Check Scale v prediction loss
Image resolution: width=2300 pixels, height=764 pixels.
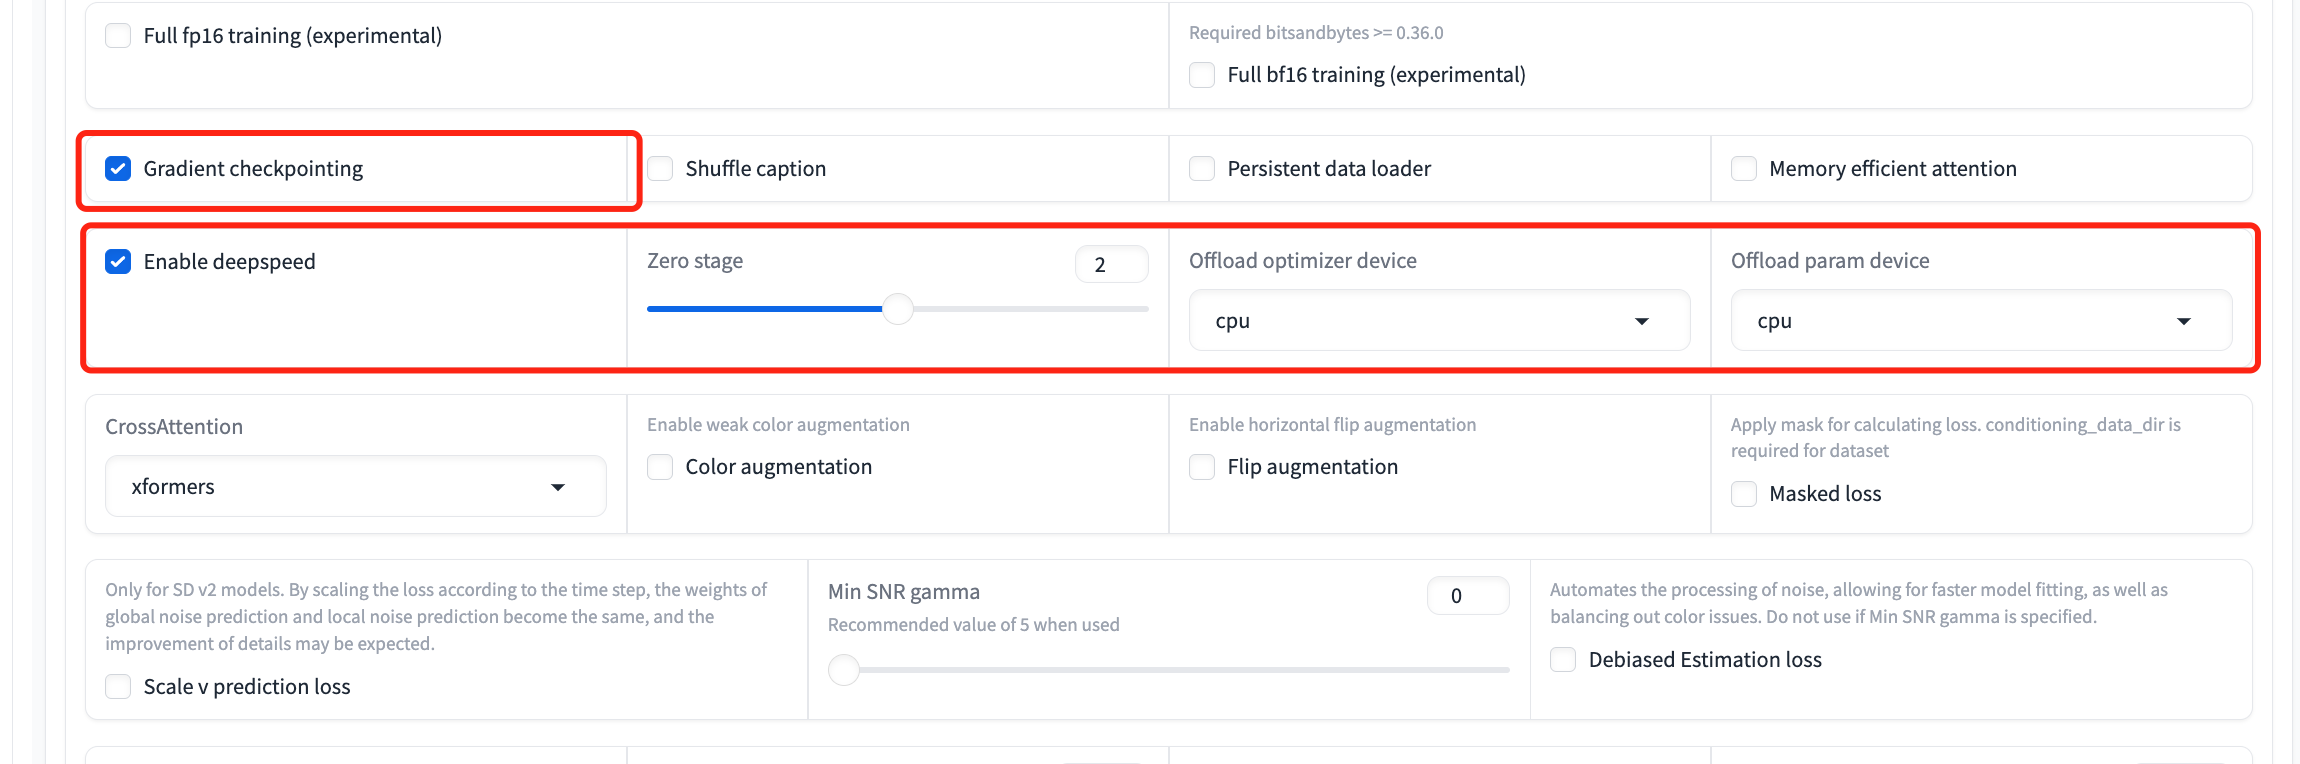pos(118,687)
